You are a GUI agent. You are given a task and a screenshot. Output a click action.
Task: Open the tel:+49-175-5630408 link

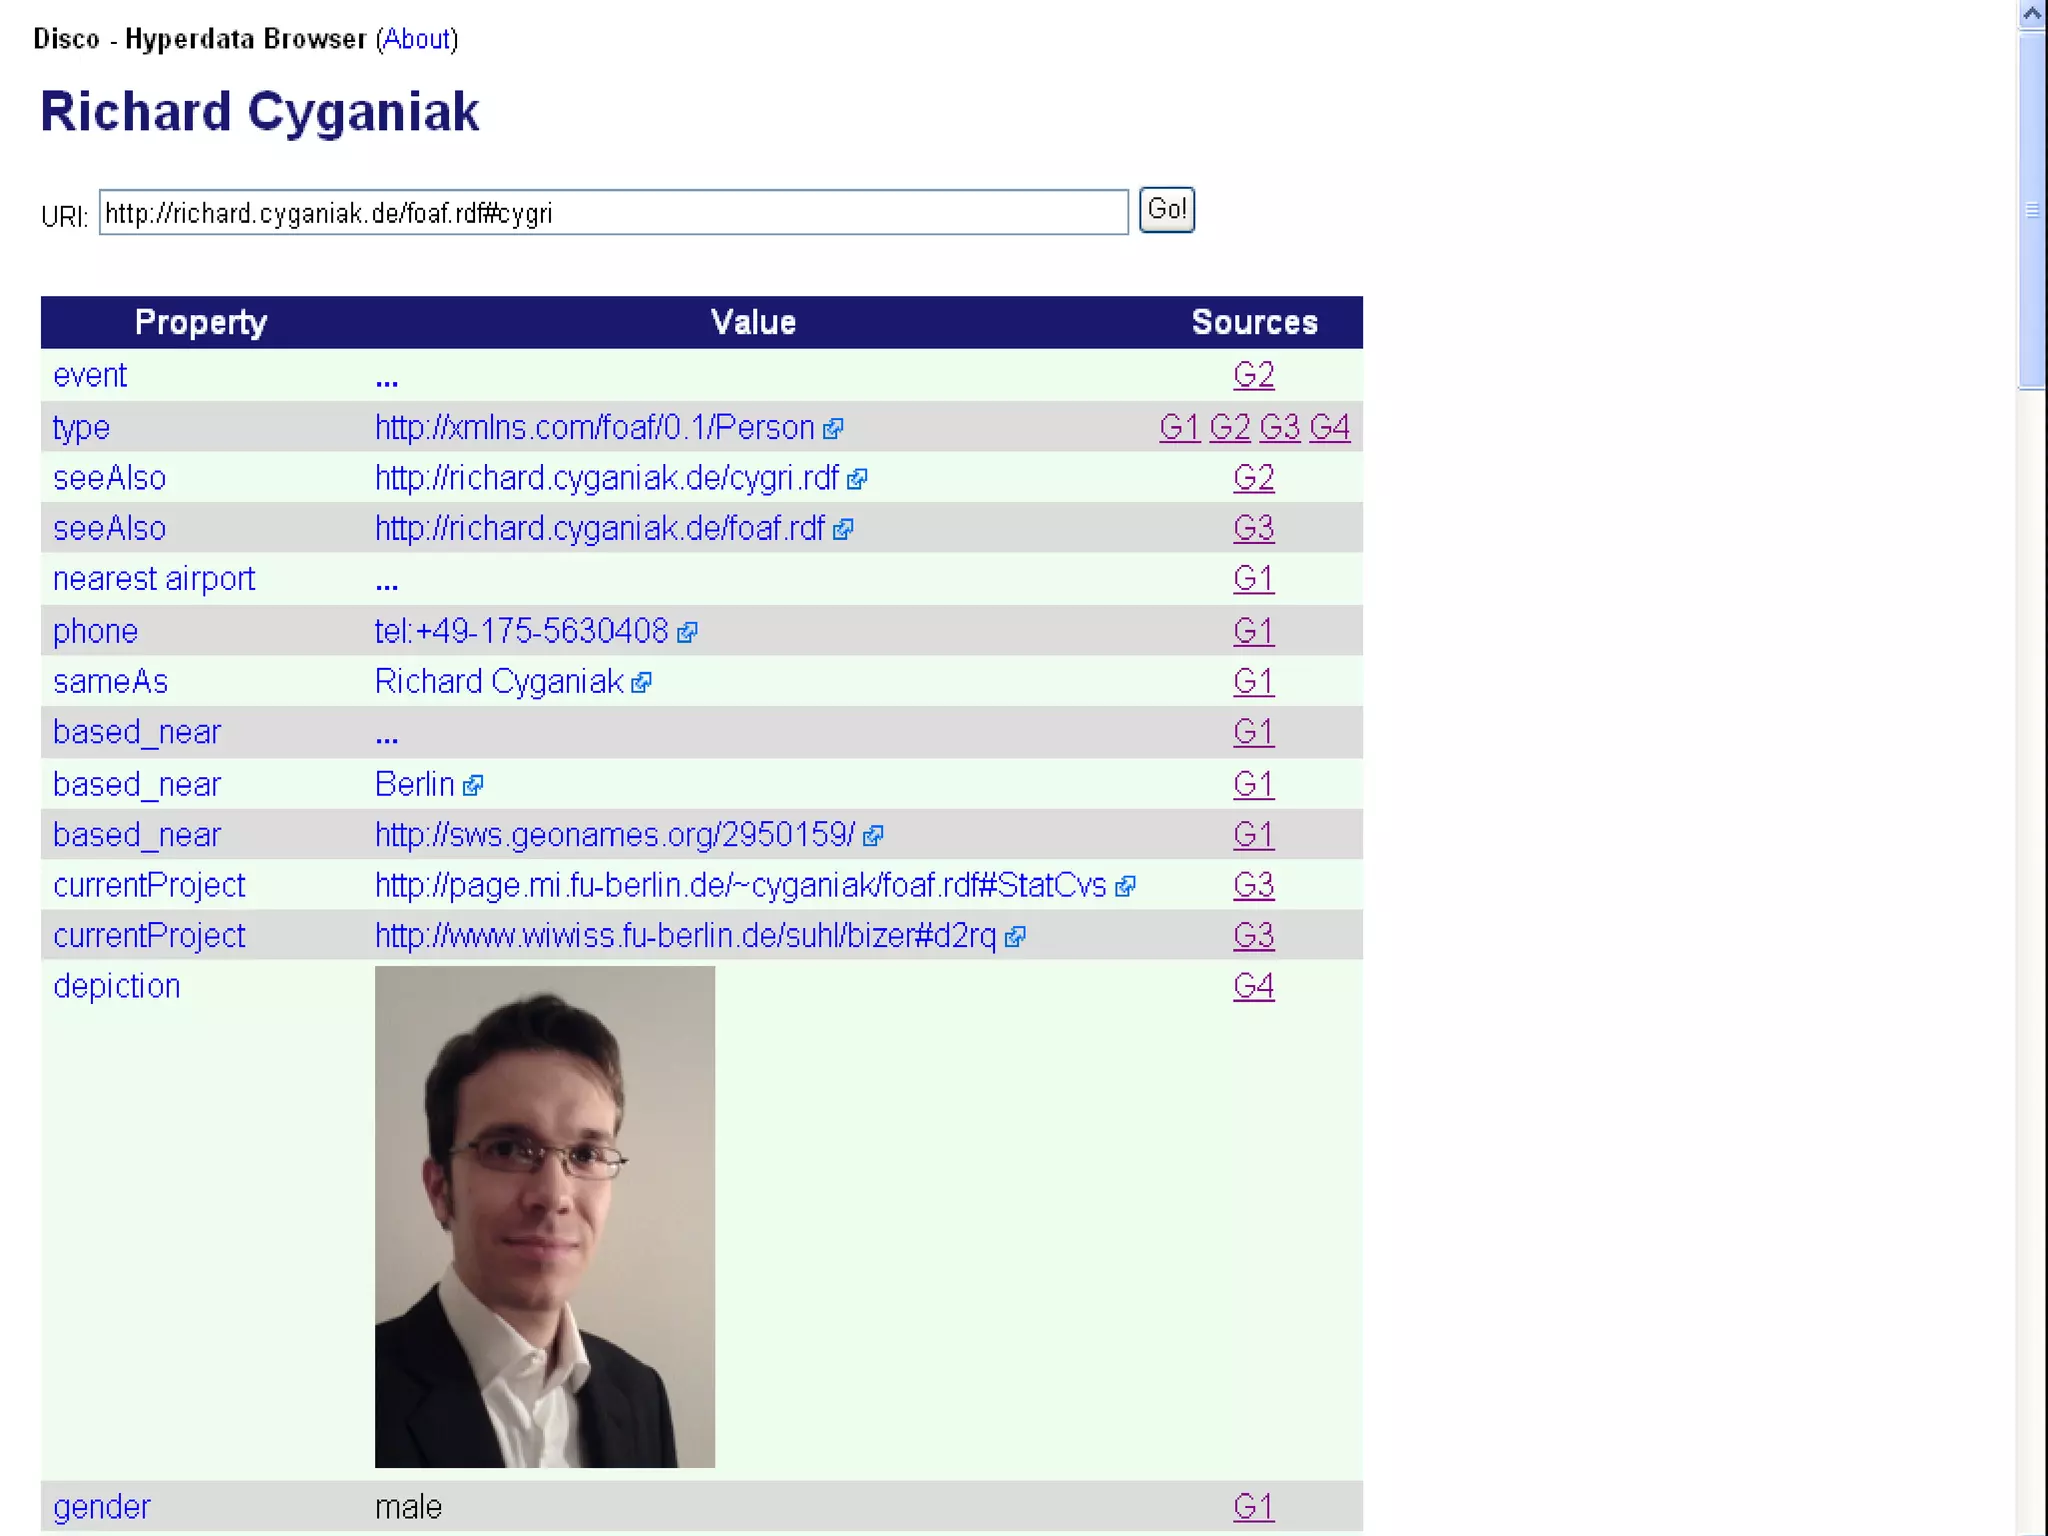pos(521,631)
